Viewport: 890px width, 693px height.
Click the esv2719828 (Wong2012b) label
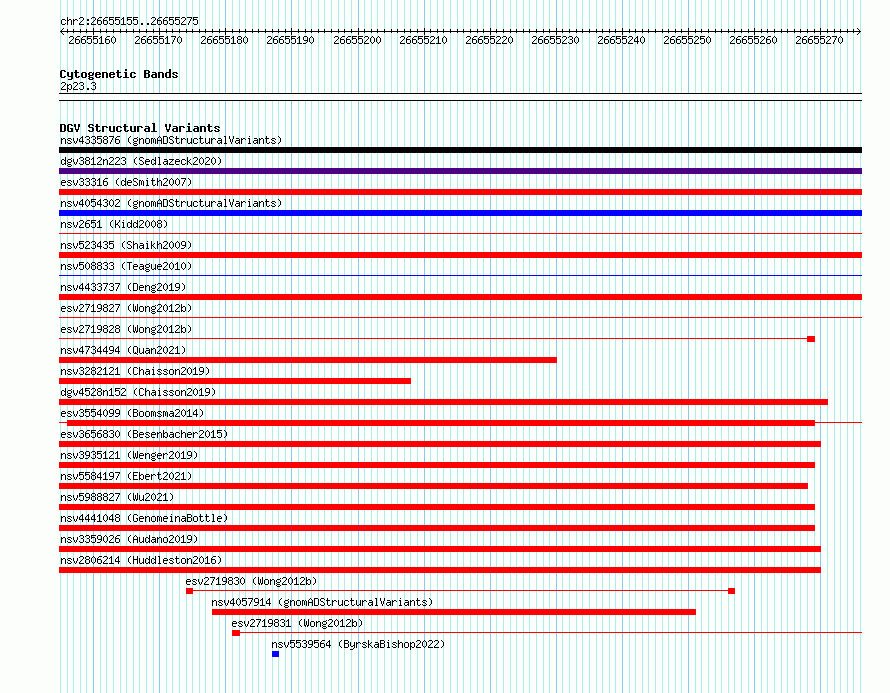(126, 329)
